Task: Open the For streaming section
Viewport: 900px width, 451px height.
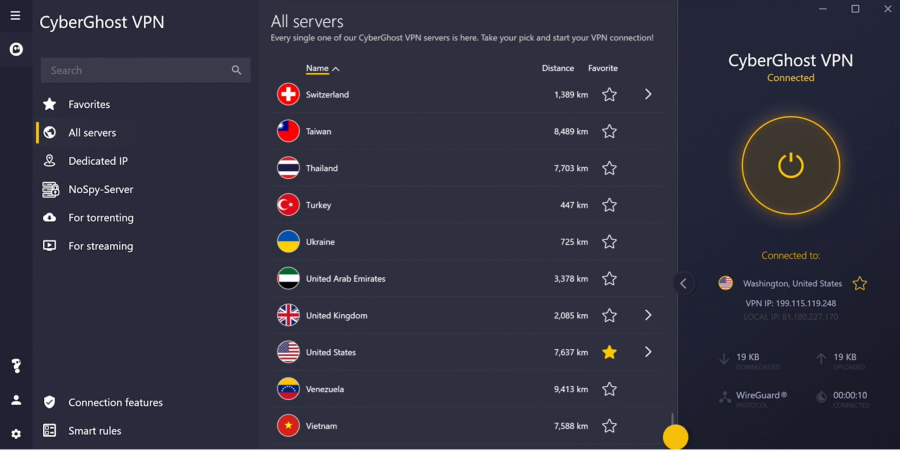Action: coord(100,246)
